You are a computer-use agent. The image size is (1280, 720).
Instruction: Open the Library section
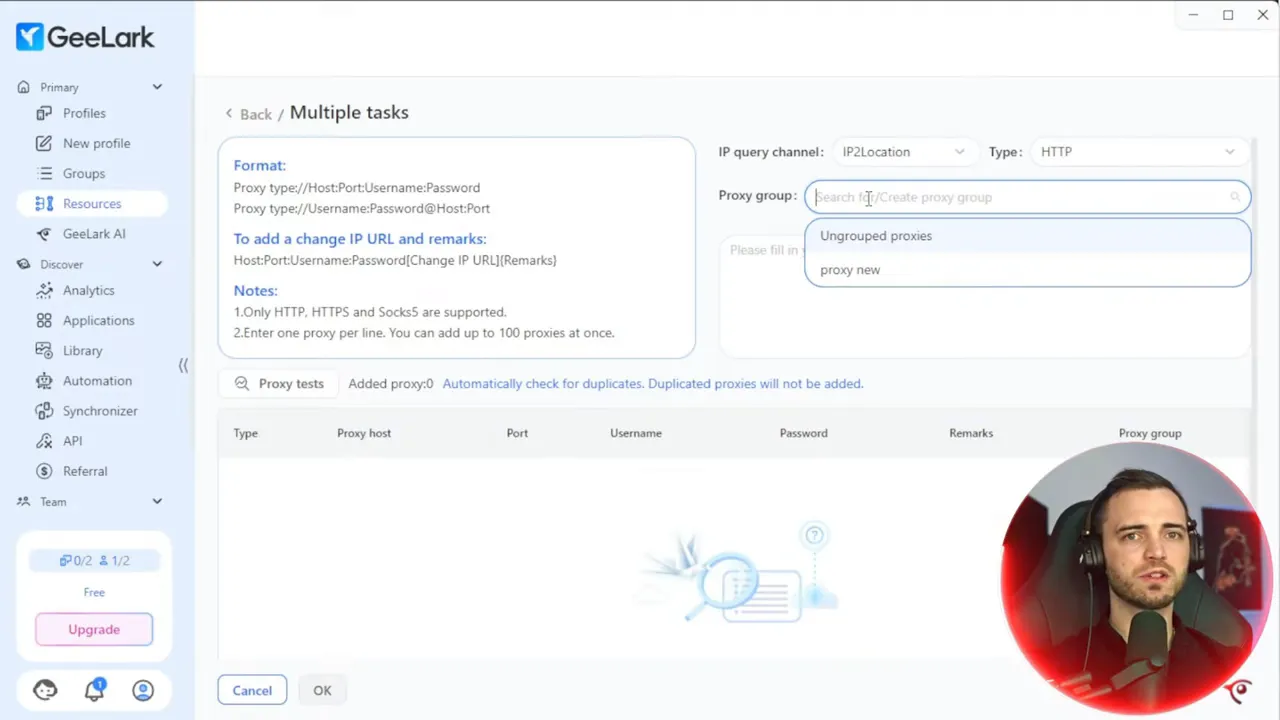(x=82, y=350)
